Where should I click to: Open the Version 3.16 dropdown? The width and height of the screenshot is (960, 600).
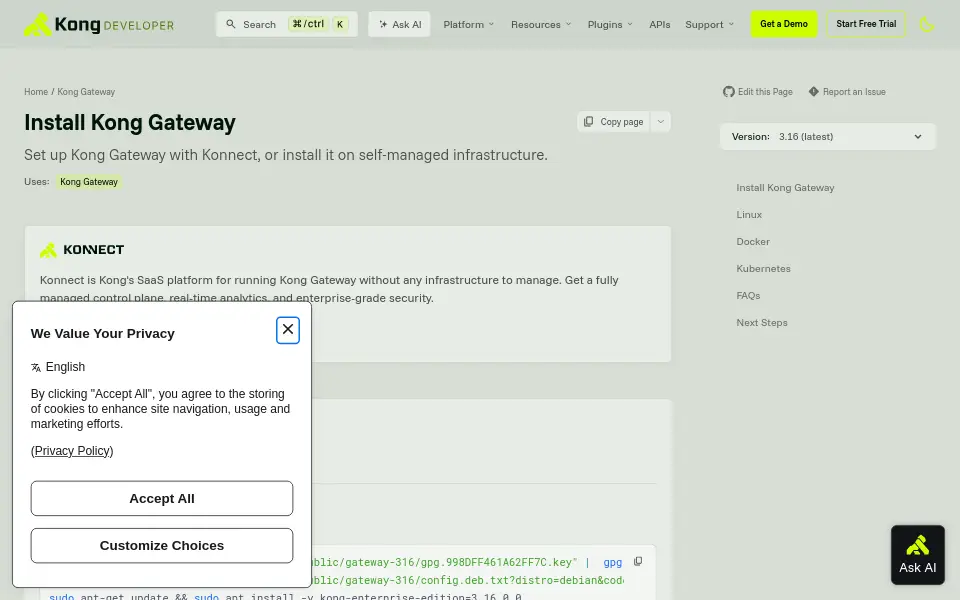click(827, 137)
